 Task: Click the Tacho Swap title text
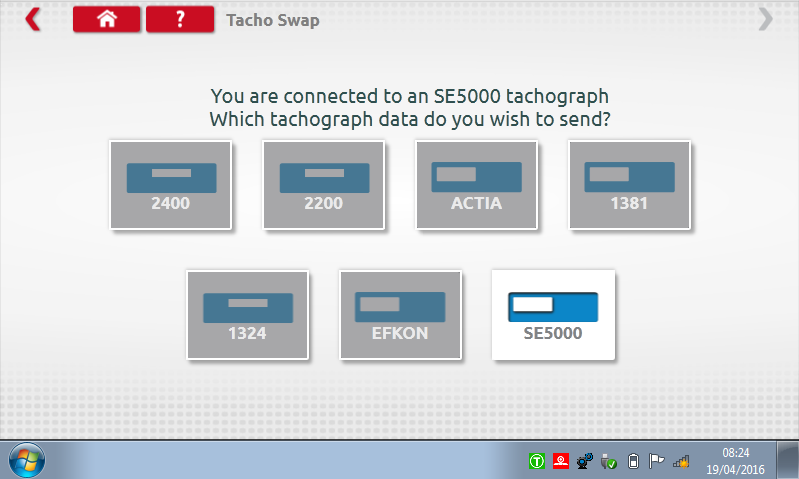273,20
